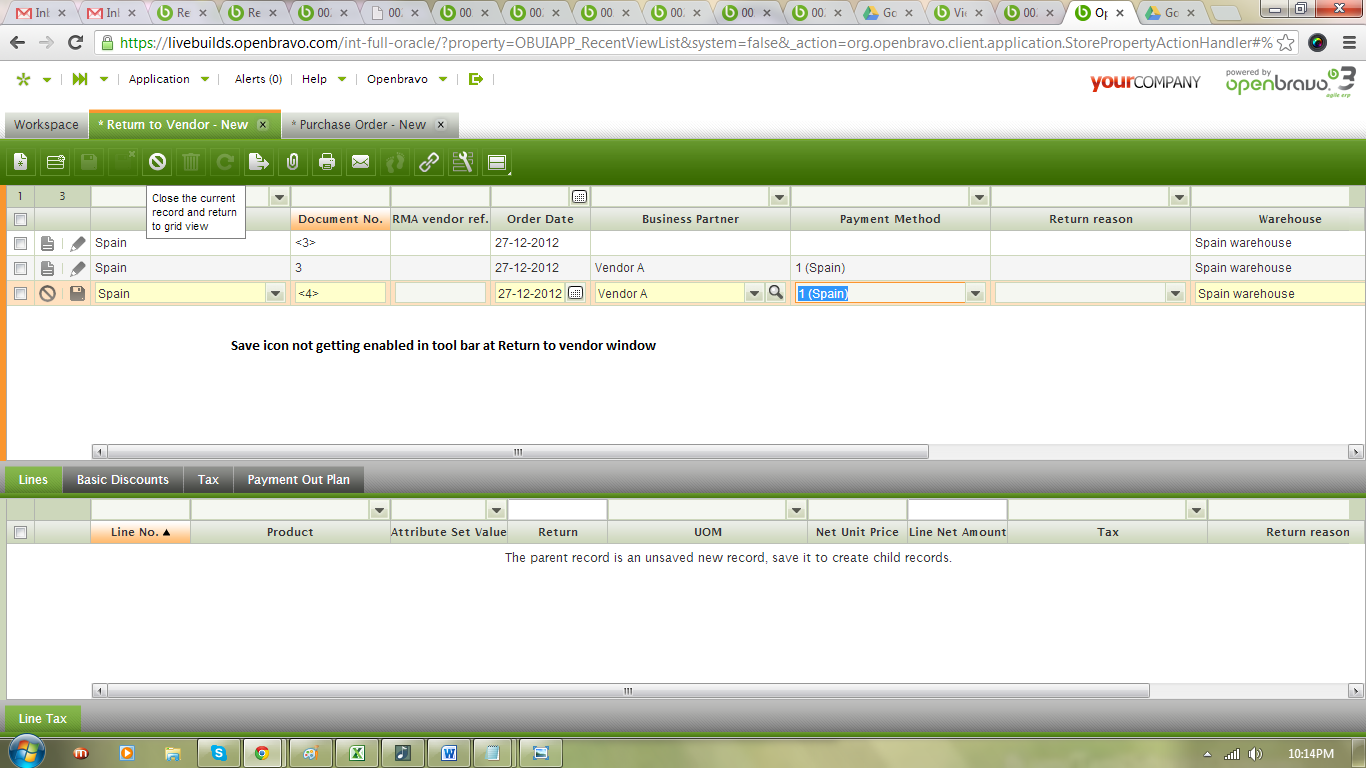Open Alerts (0)
This screenshot has width=1366, height=768.
coord(258,79)
